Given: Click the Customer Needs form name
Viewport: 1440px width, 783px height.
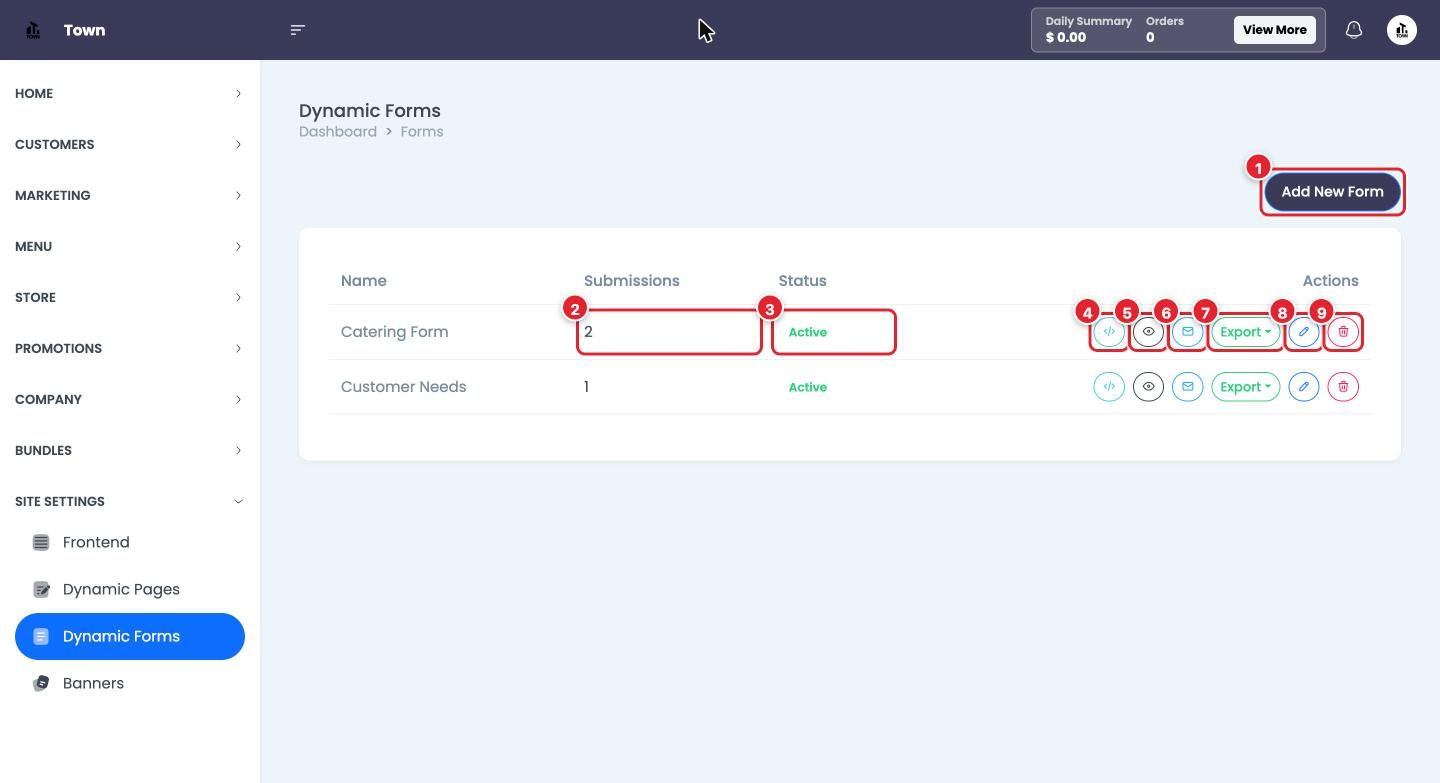Looking at the screenshot, I should (403, 387).
